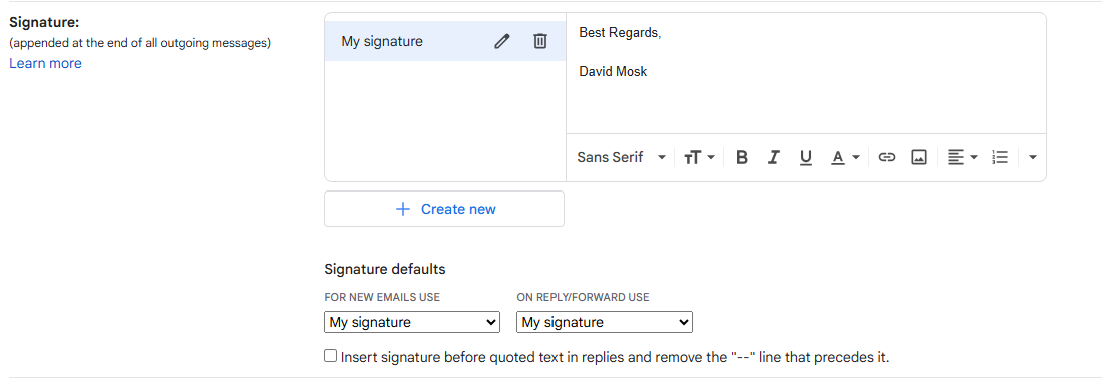The width and height of the screenshot is (1102, 378).
Task: Open 'For new emails use' signature dropdown
Action: [412, 322]
